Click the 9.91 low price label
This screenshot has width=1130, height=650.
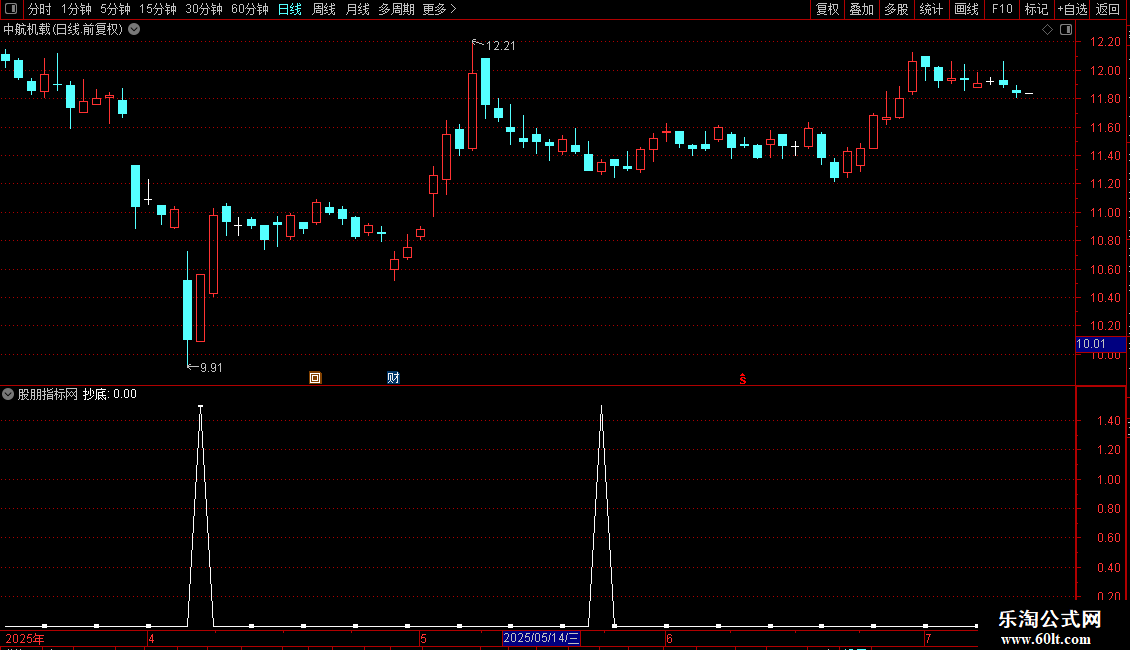211,368
